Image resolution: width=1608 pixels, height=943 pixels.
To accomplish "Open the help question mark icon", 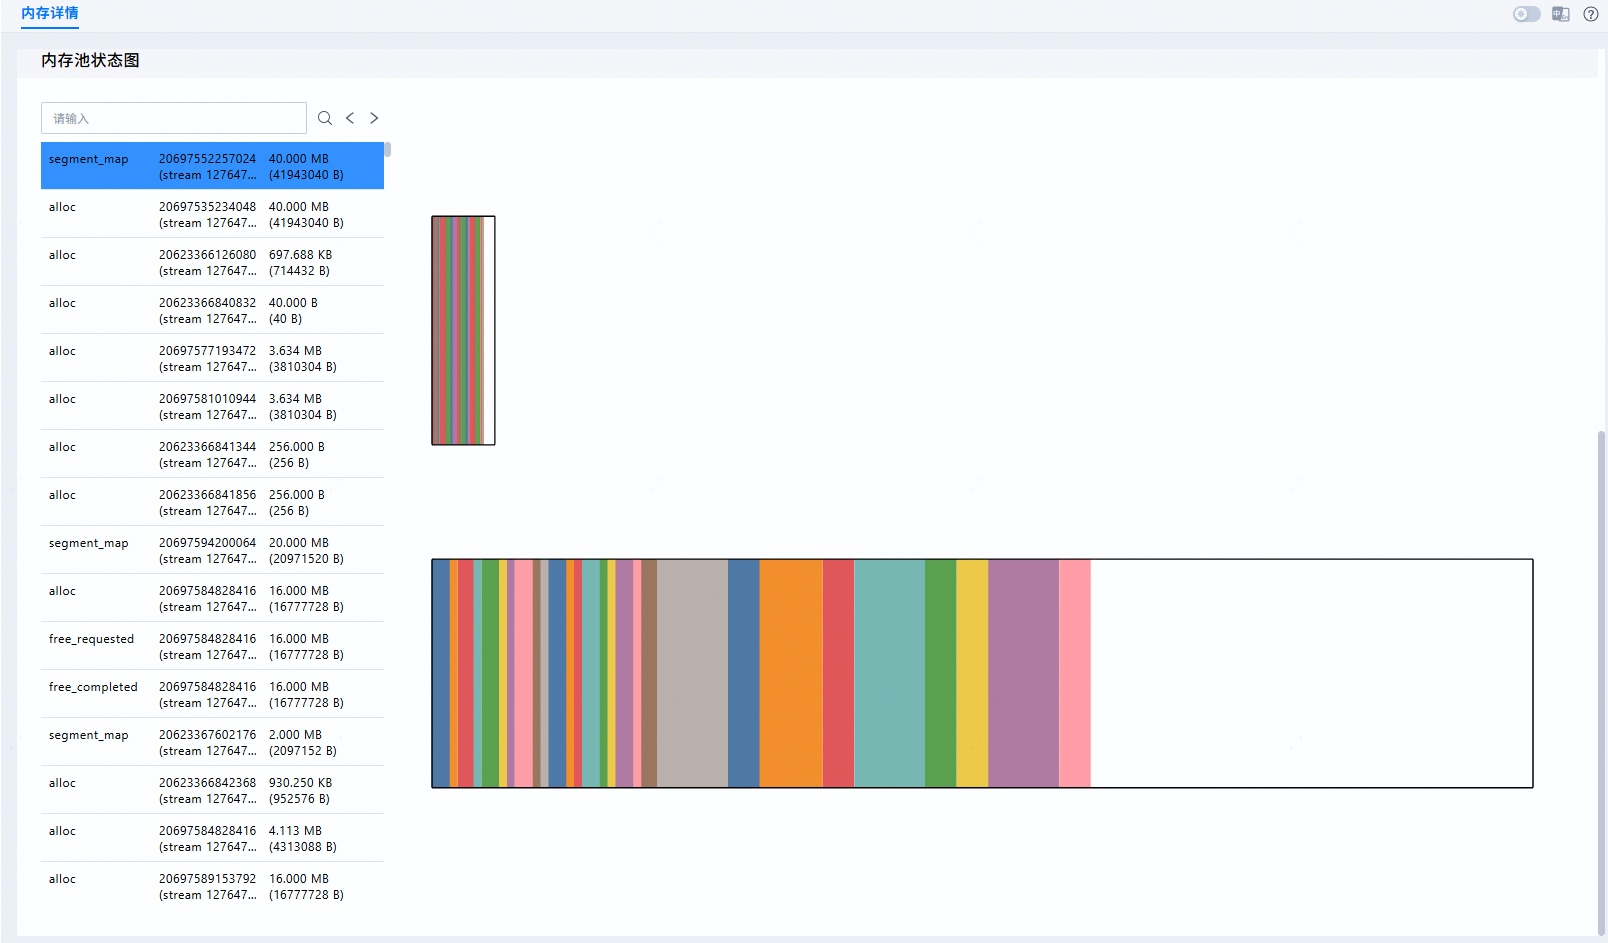I will click(1590, 14).
